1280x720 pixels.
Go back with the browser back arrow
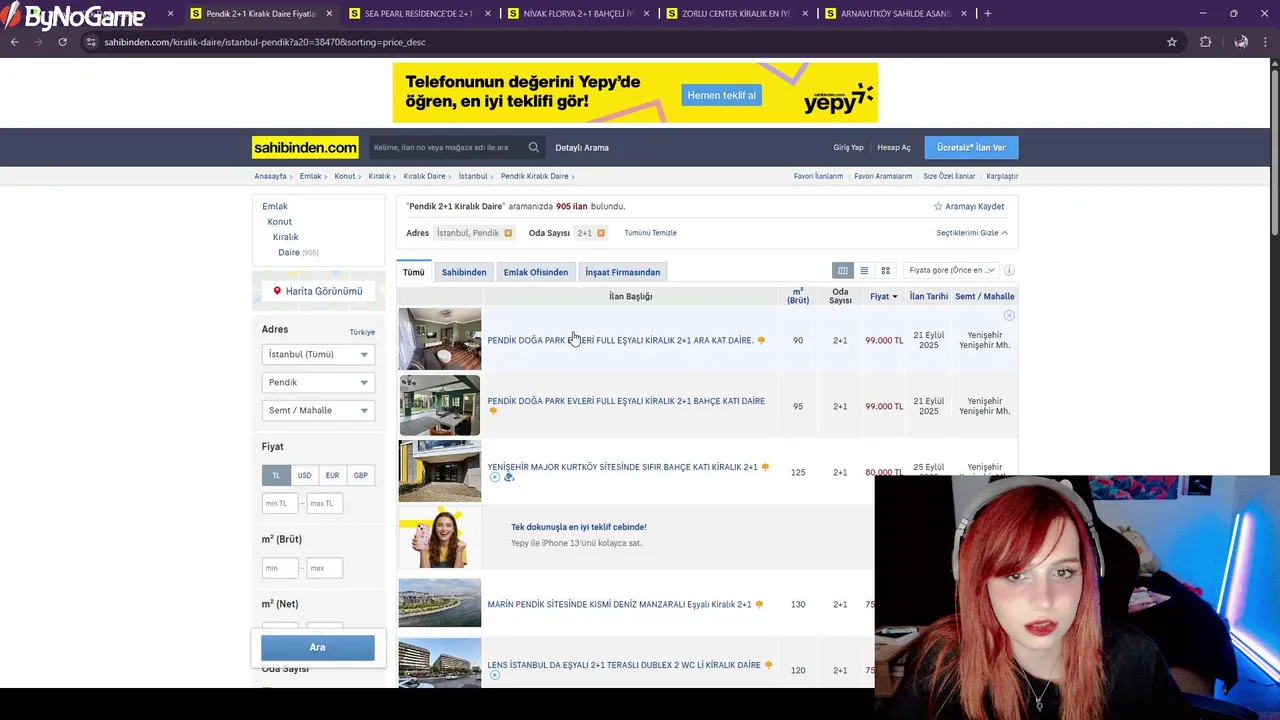[x=14, y=42]
